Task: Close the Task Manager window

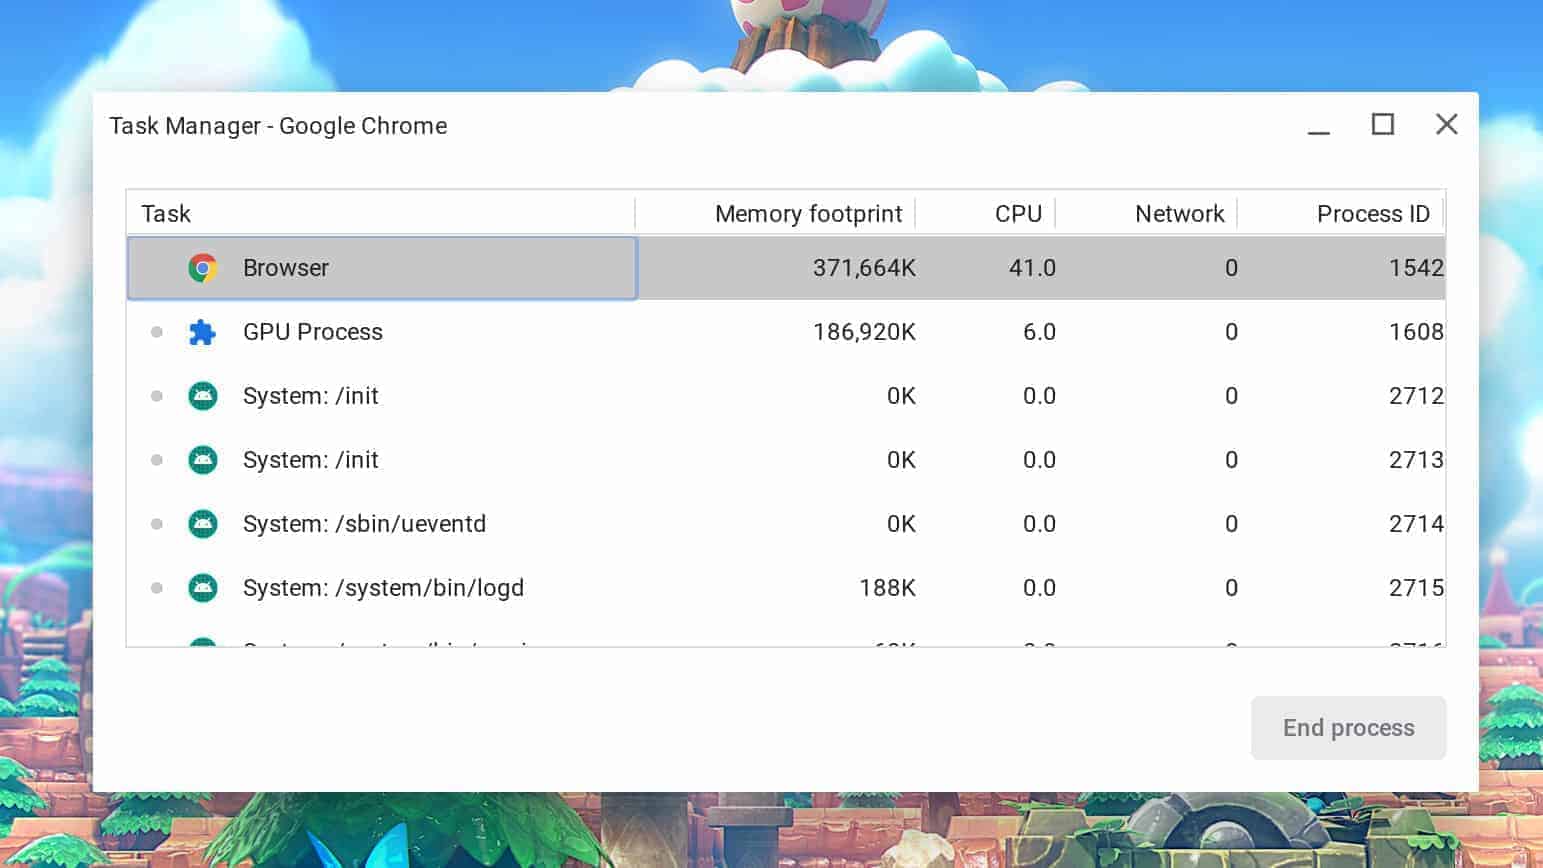Action: [x=1446, y=124]
